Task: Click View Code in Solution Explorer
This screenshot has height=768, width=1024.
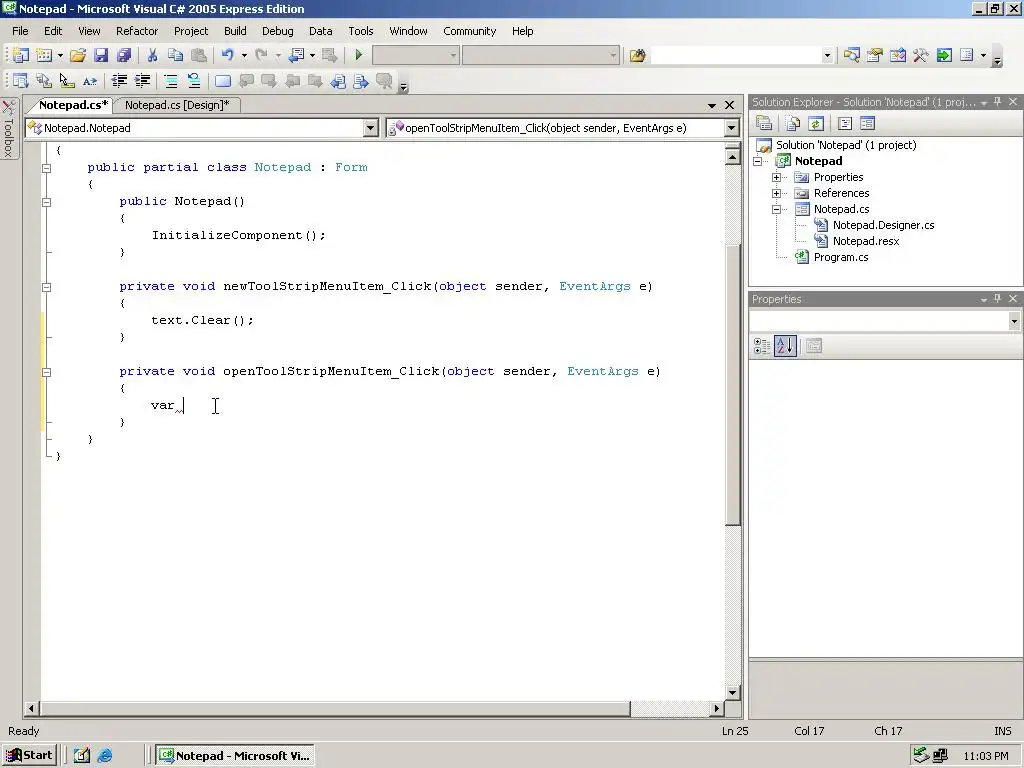Action: 845,123
